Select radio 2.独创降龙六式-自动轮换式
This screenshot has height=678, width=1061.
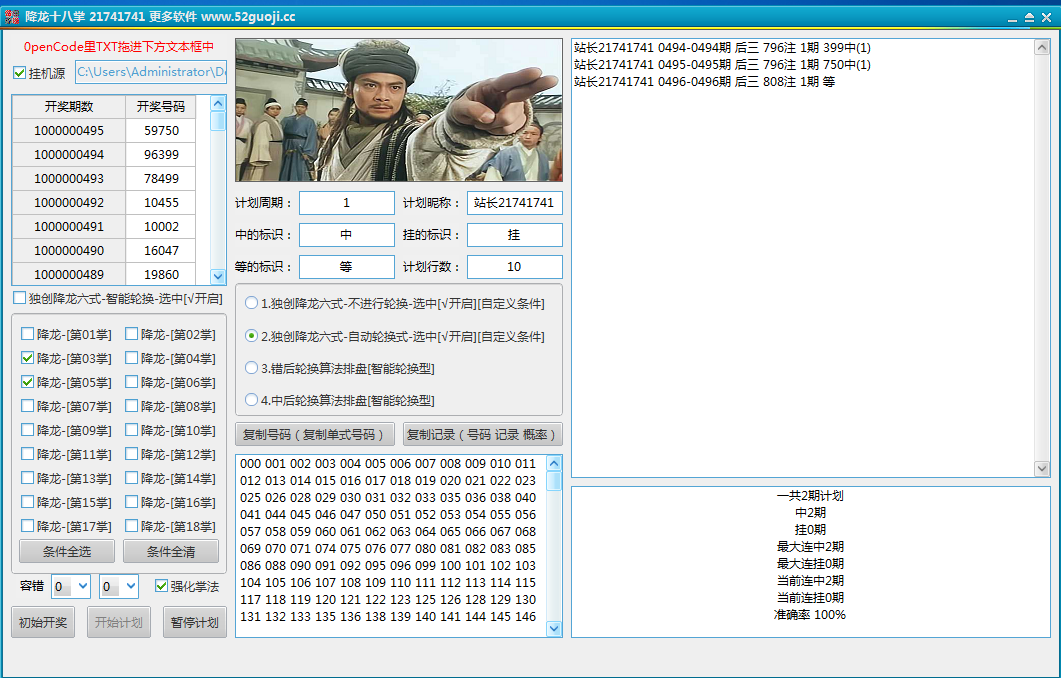251,336
